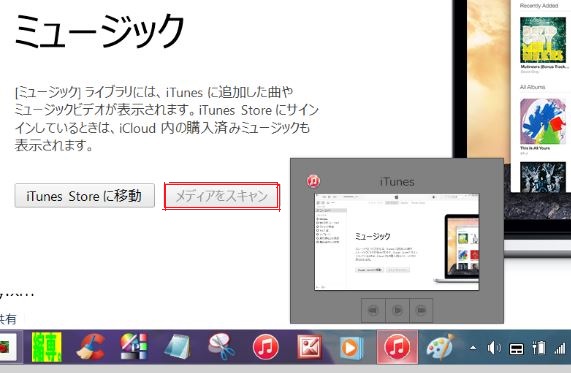
Task: Click the Recently Added label
Action: coord(539,6)
